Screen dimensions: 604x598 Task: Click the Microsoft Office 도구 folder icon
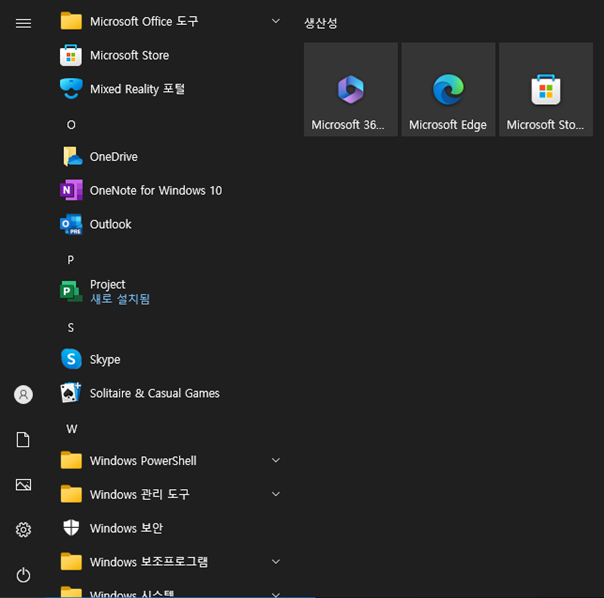click(x=71, y=21)
